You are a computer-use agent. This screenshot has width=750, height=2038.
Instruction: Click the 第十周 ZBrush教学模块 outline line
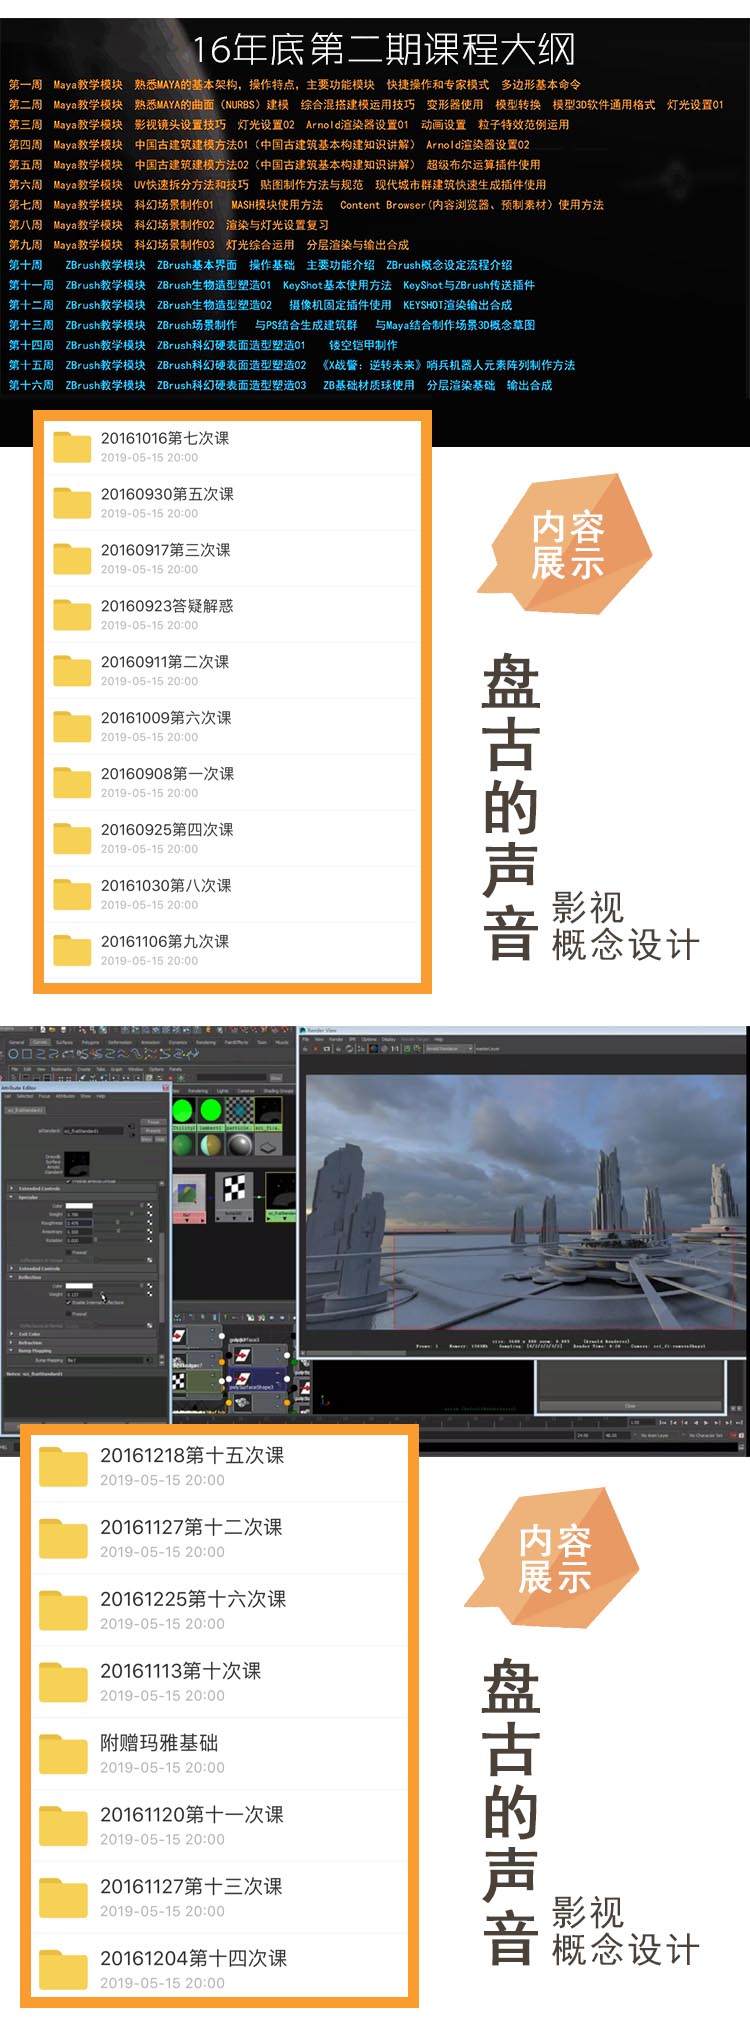click(261, 265)
